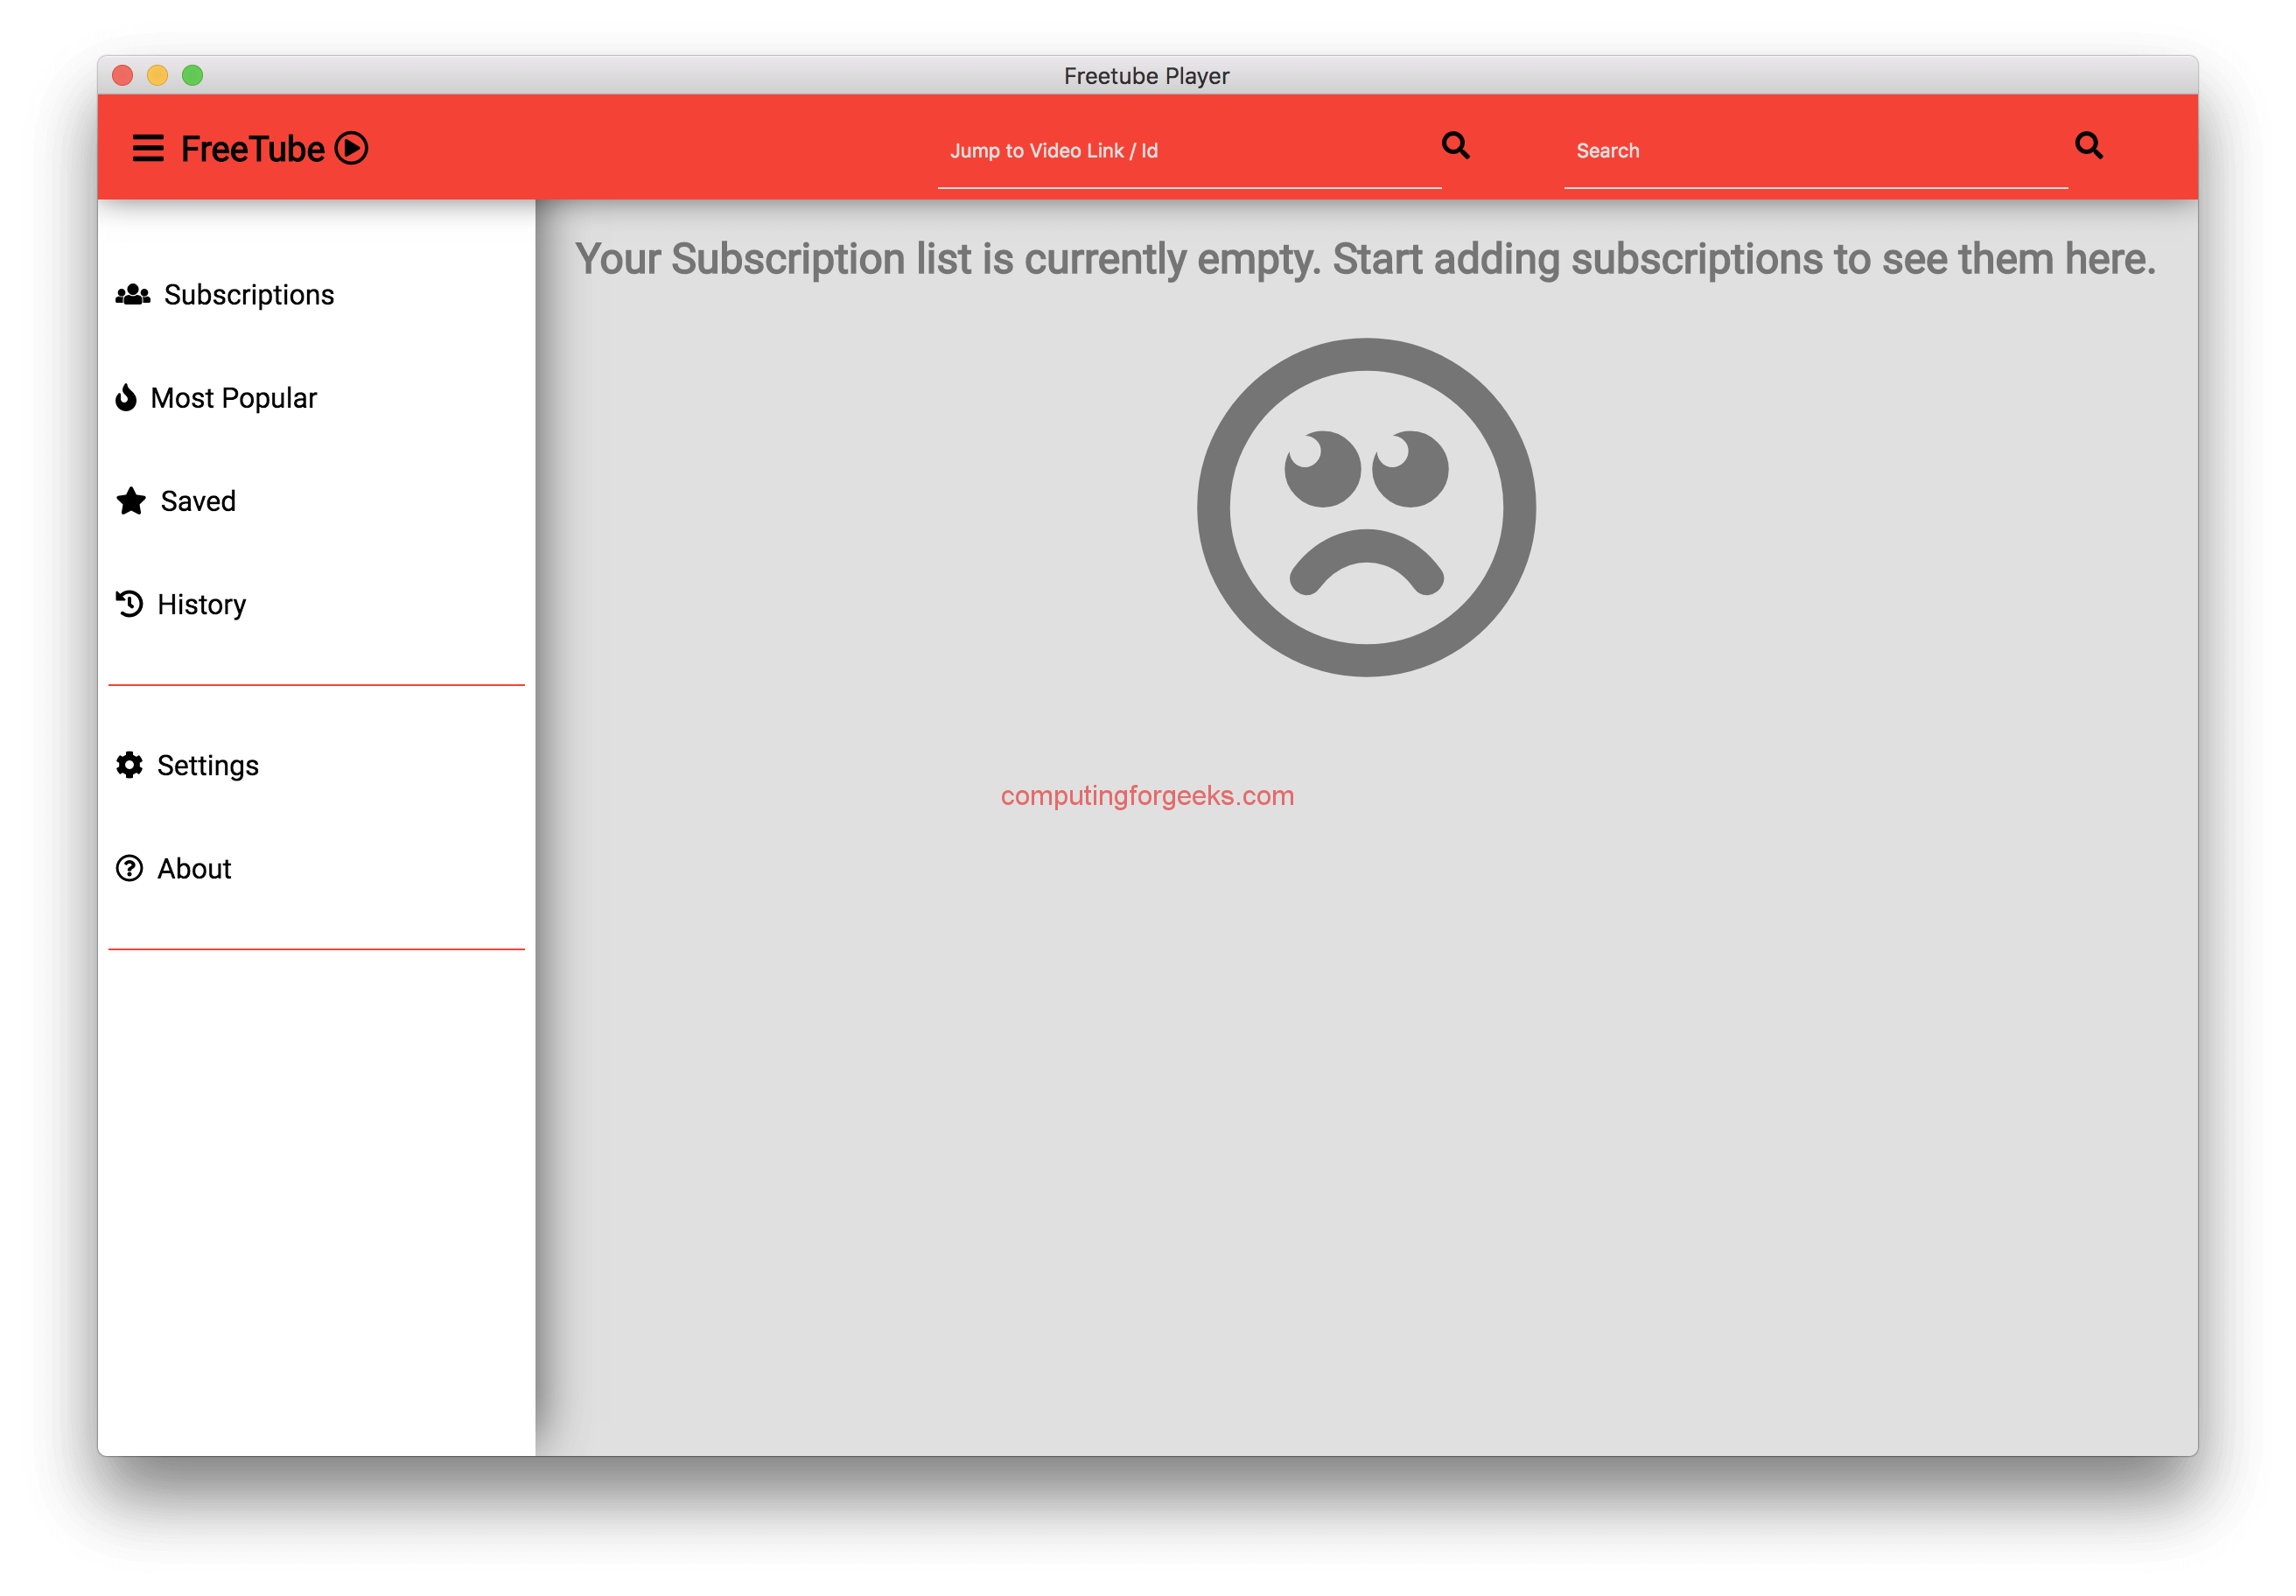2296x1596 pixels.
Task: Focus the Jump to Video Link / Id field
Action: [1189, 152]
